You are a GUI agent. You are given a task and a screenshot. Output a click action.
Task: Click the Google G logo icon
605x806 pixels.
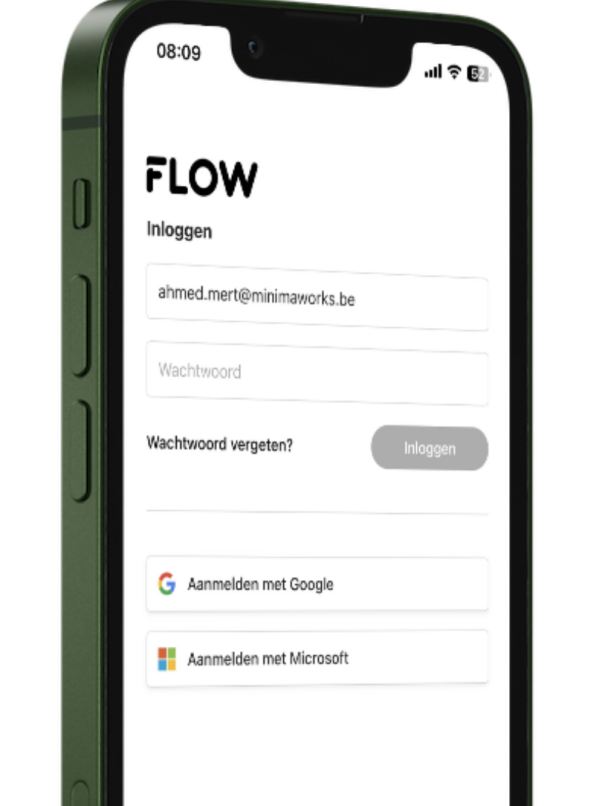pyautogui.click(x=167, y=583)
